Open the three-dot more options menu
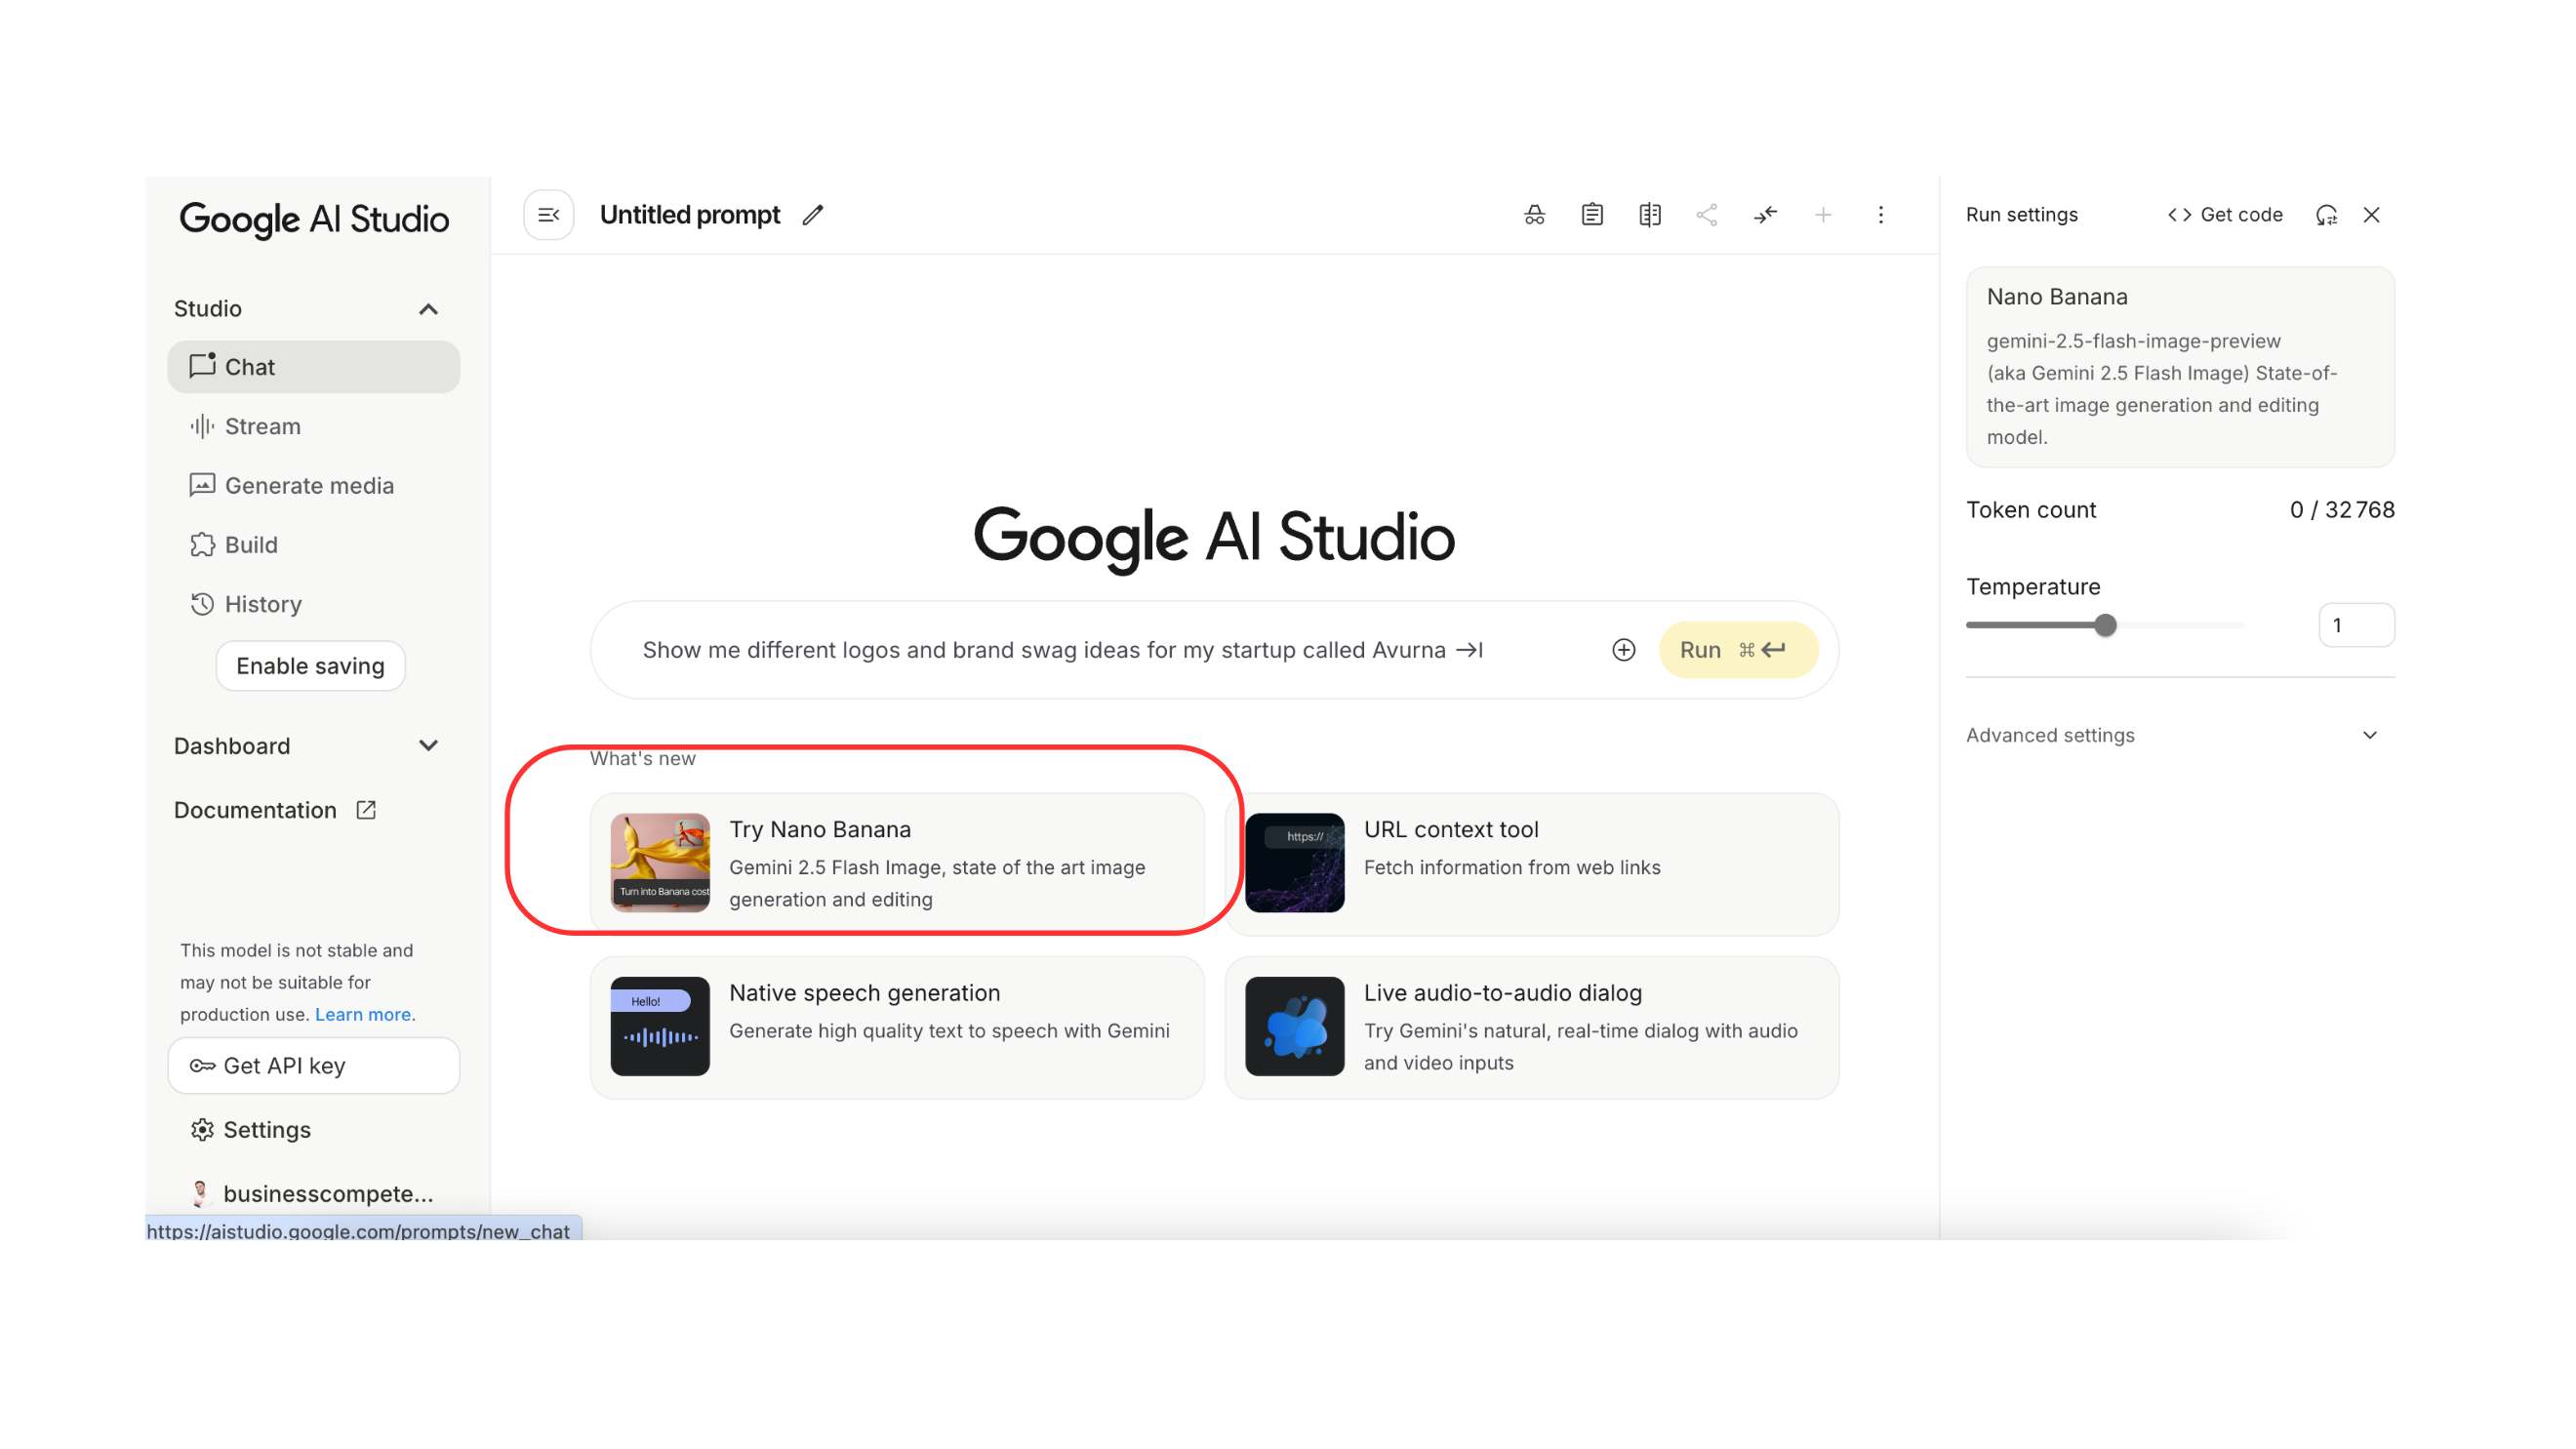2576x1449 pixels. point(1880,215)
